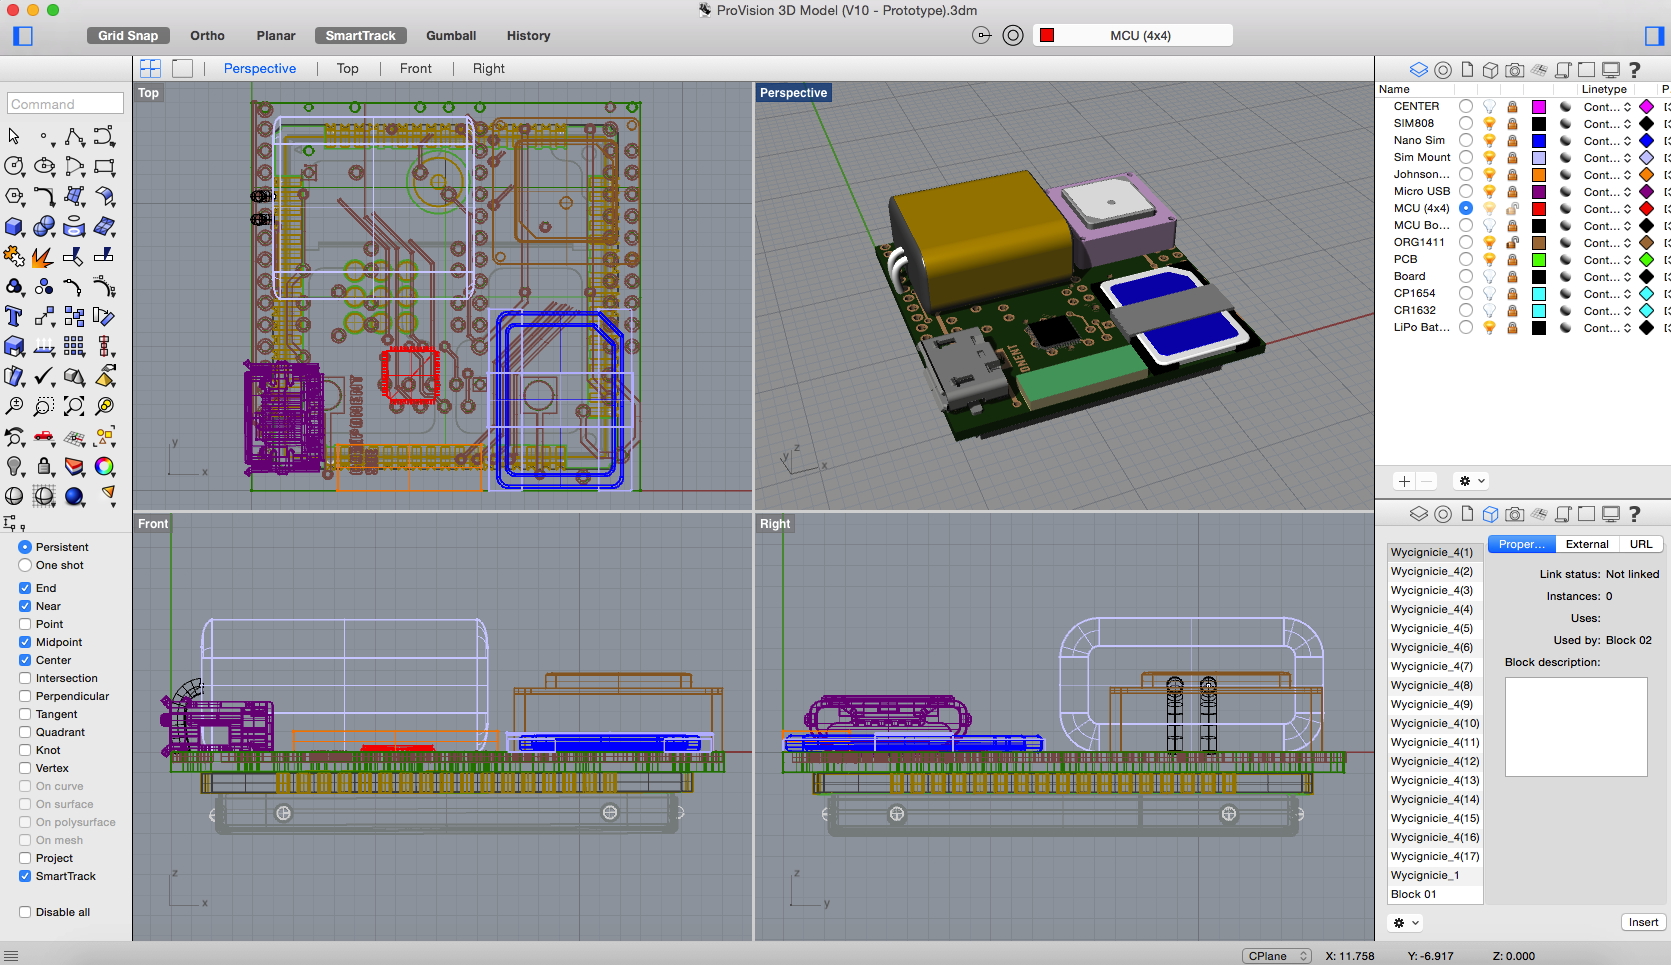1671x965 pixels.
Task: Click the Insert button
Action: [1643, 922]
